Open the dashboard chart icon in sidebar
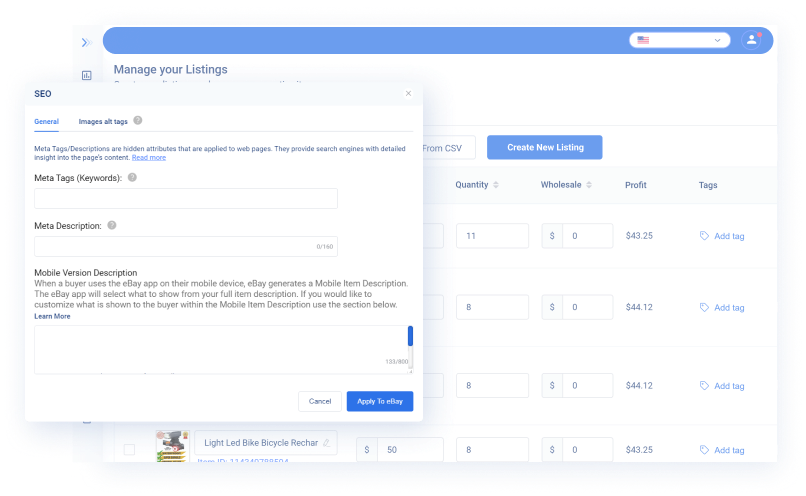This screenshot has width=806, height=496. (x=86, y=76)
